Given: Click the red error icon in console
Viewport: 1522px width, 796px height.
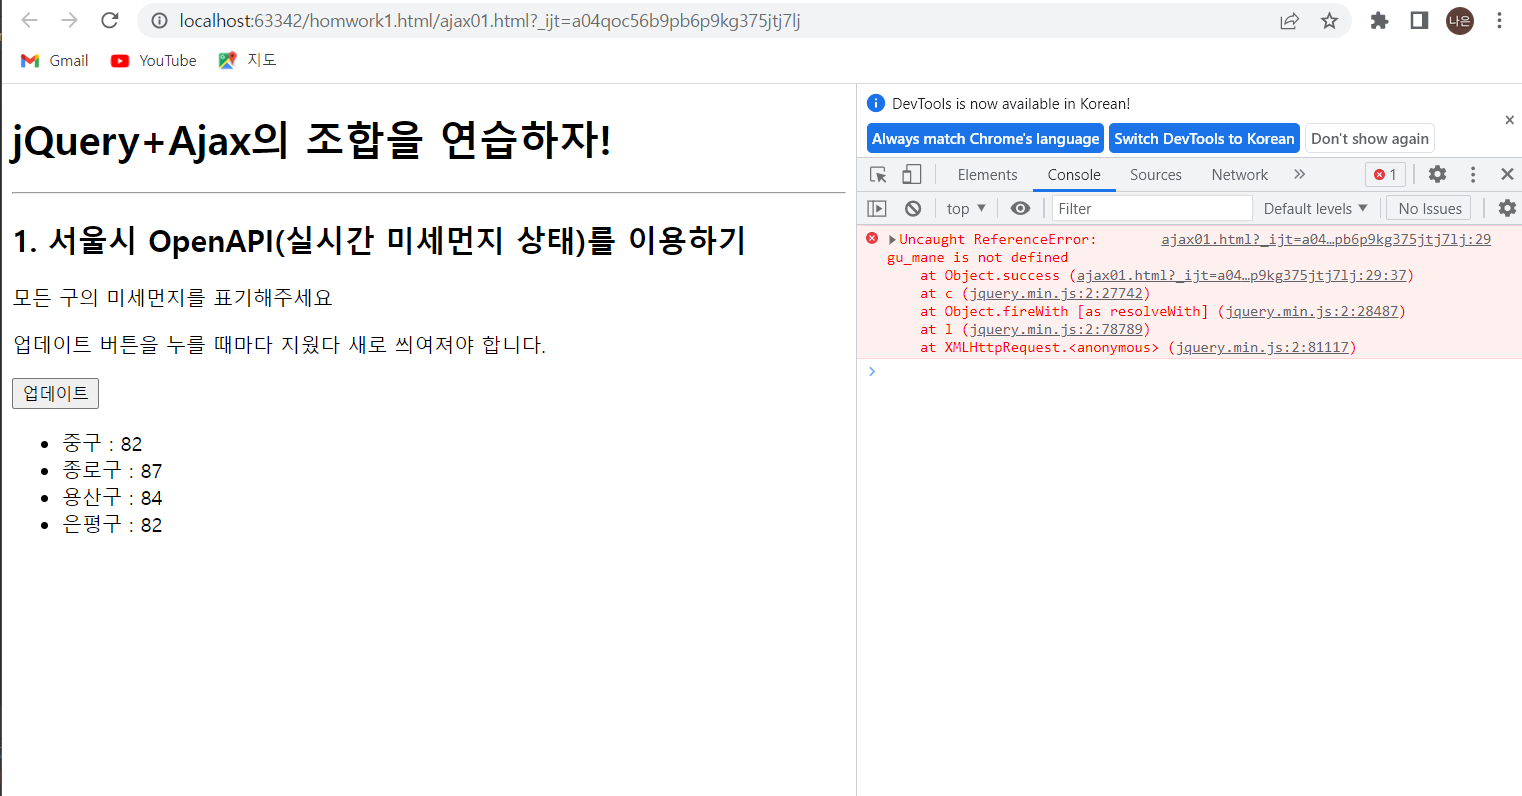Looking at the screenshot, I should 872,238.
